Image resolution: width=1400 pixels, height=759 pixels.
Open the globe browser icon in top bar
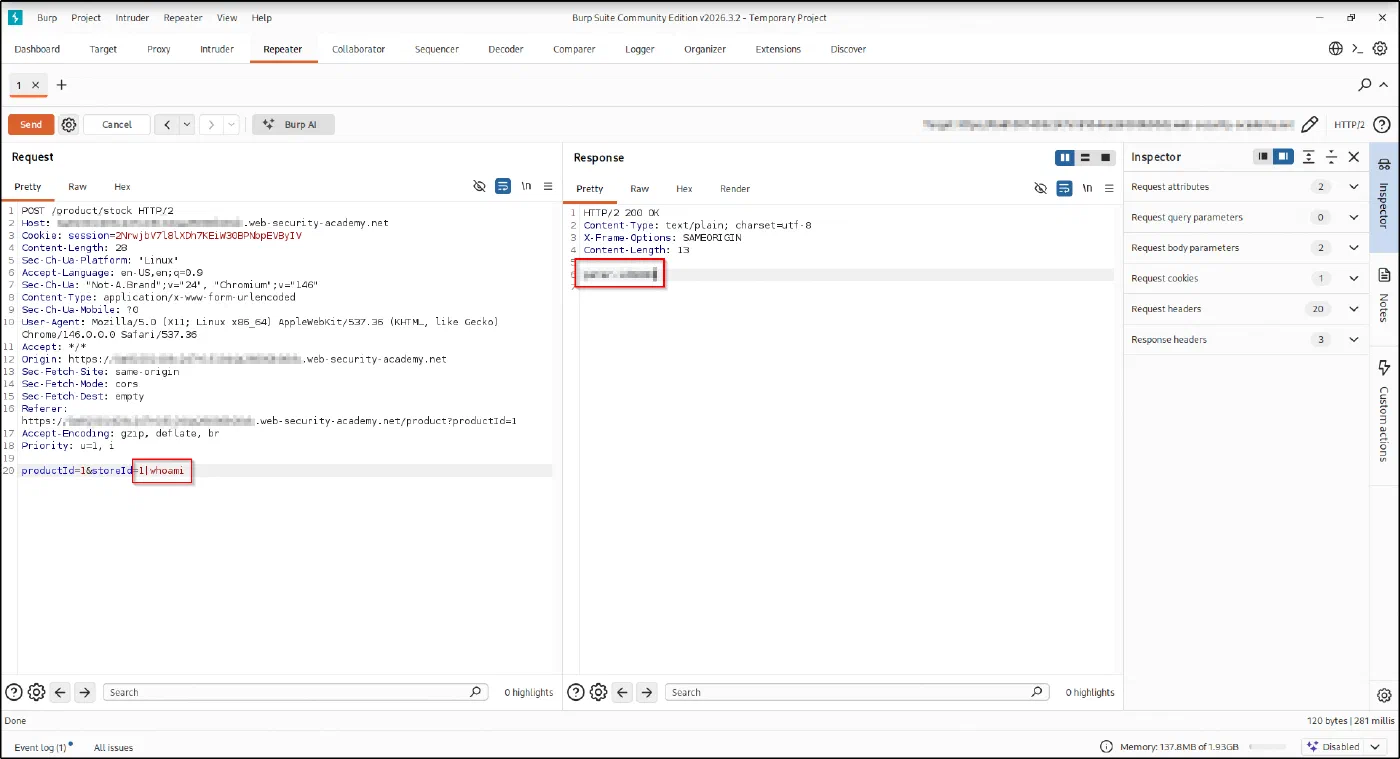1336,48
